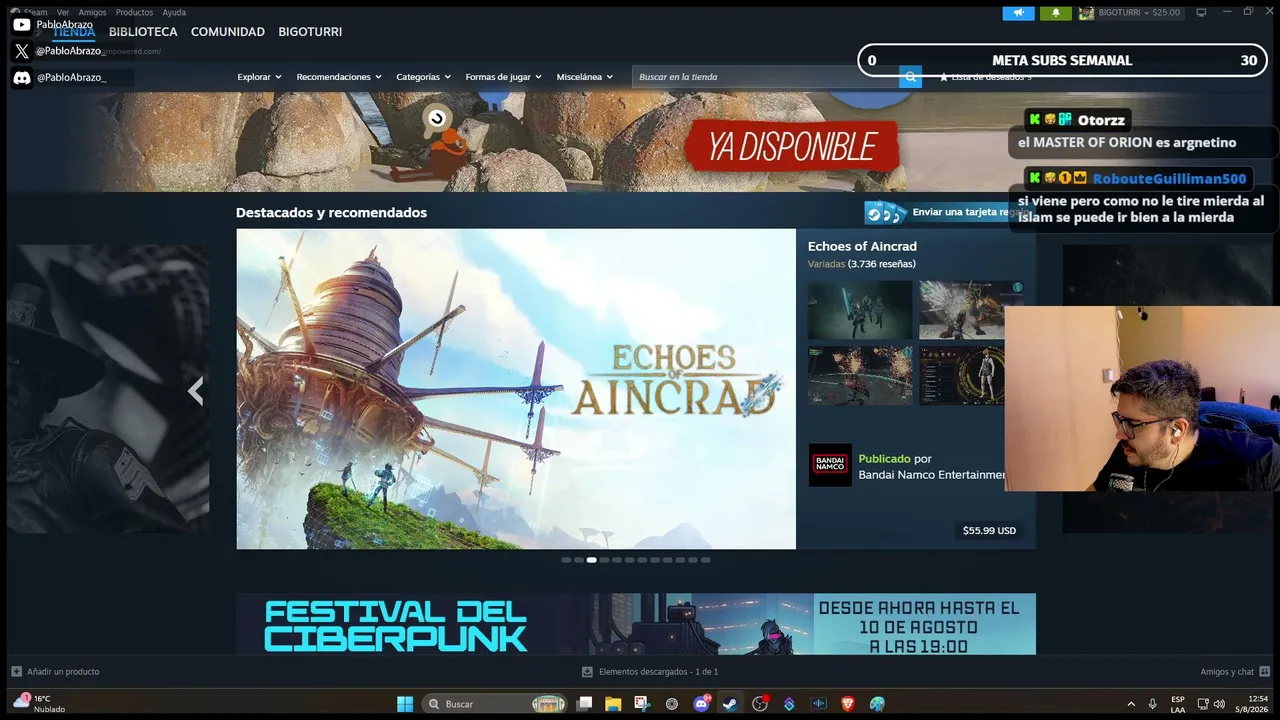The width and height of the screenshot is (1280, 720).
Task: Open Discord from the taskbar
Action: [701, 704]
